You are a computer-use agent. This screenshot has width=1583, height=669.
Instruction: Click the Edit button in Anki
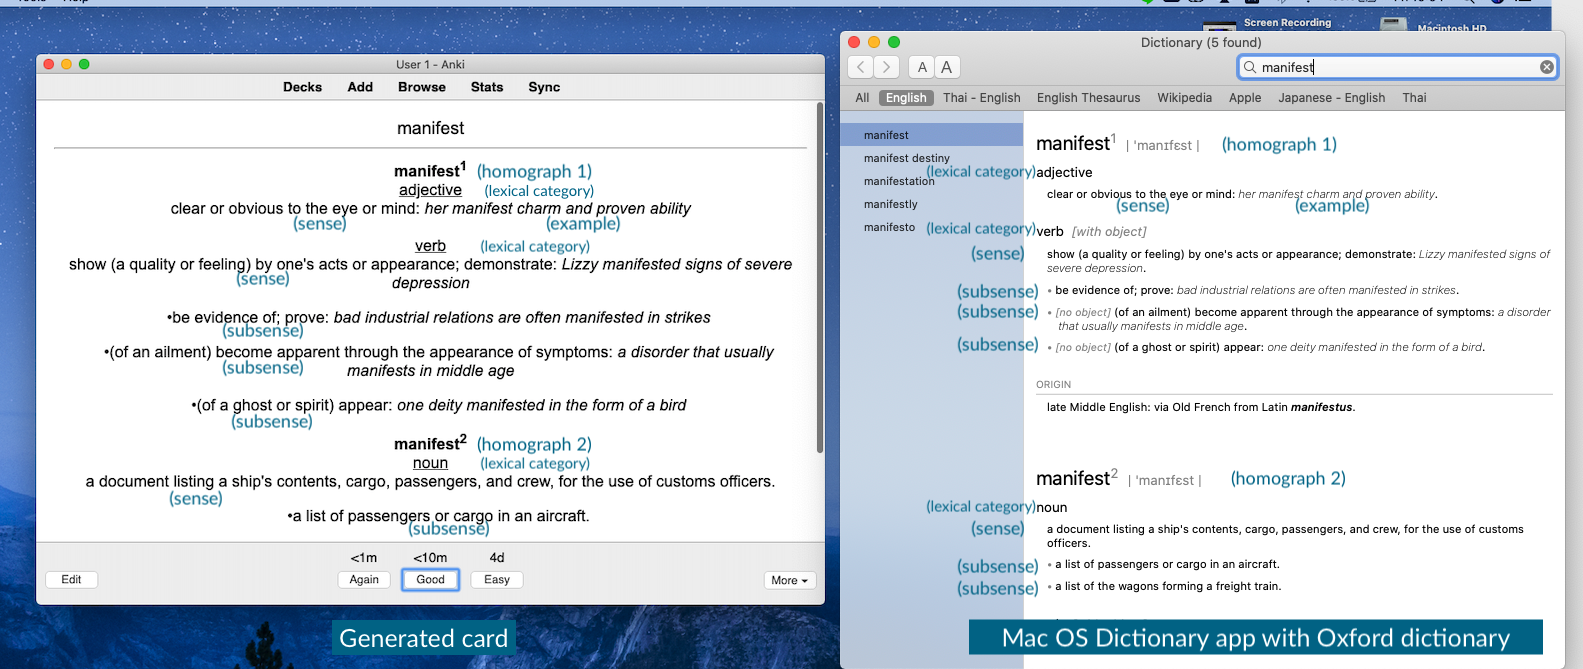point(71,580)
